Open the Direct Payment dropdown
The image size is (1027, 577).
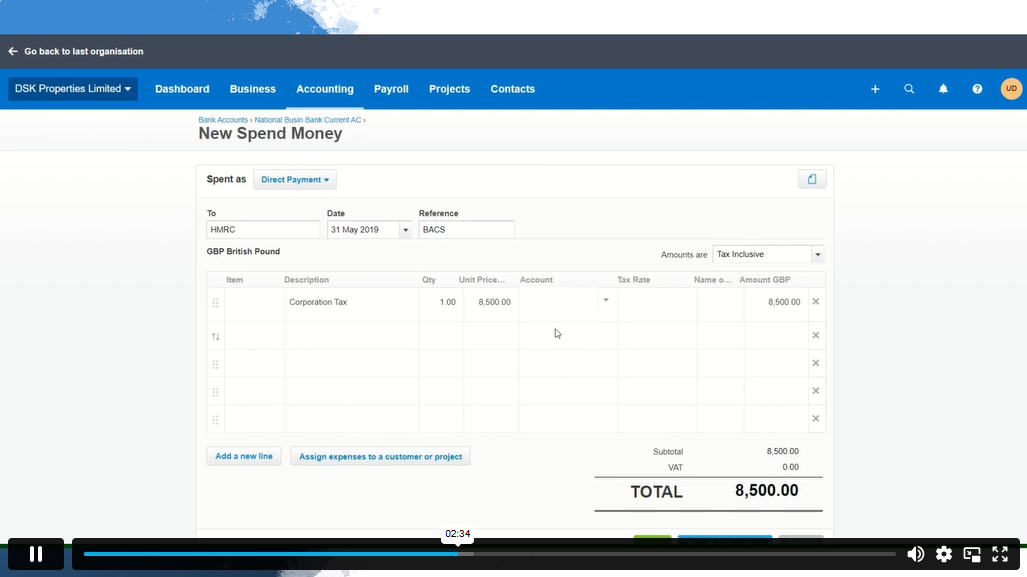click(x=295, y=180)
